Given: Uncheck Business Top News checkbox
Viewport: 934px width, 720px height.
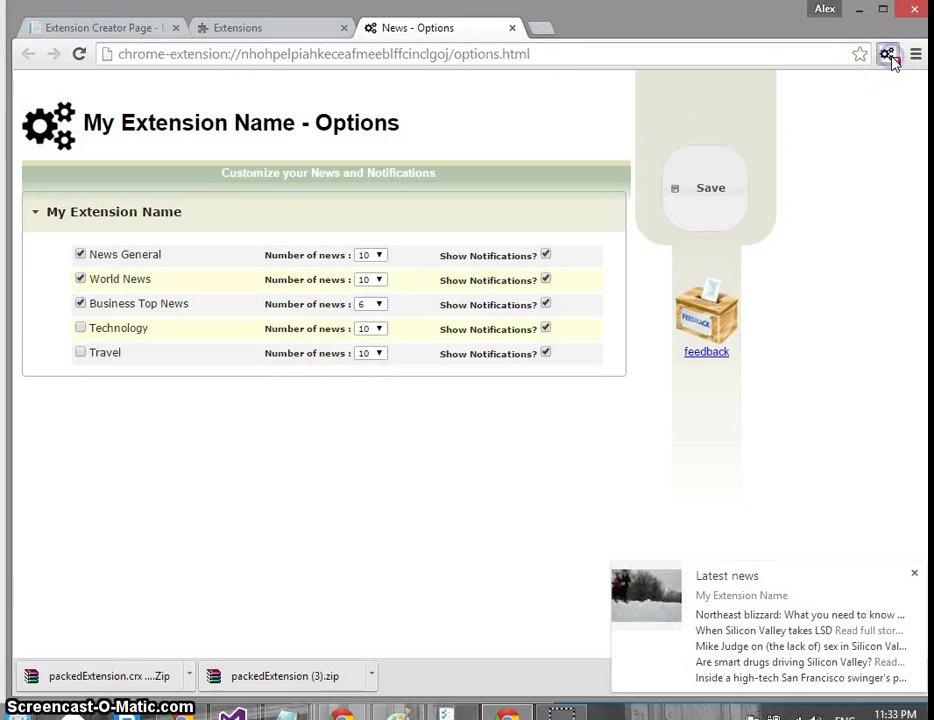Looking at the screenshot, I should tap(80, 303).
